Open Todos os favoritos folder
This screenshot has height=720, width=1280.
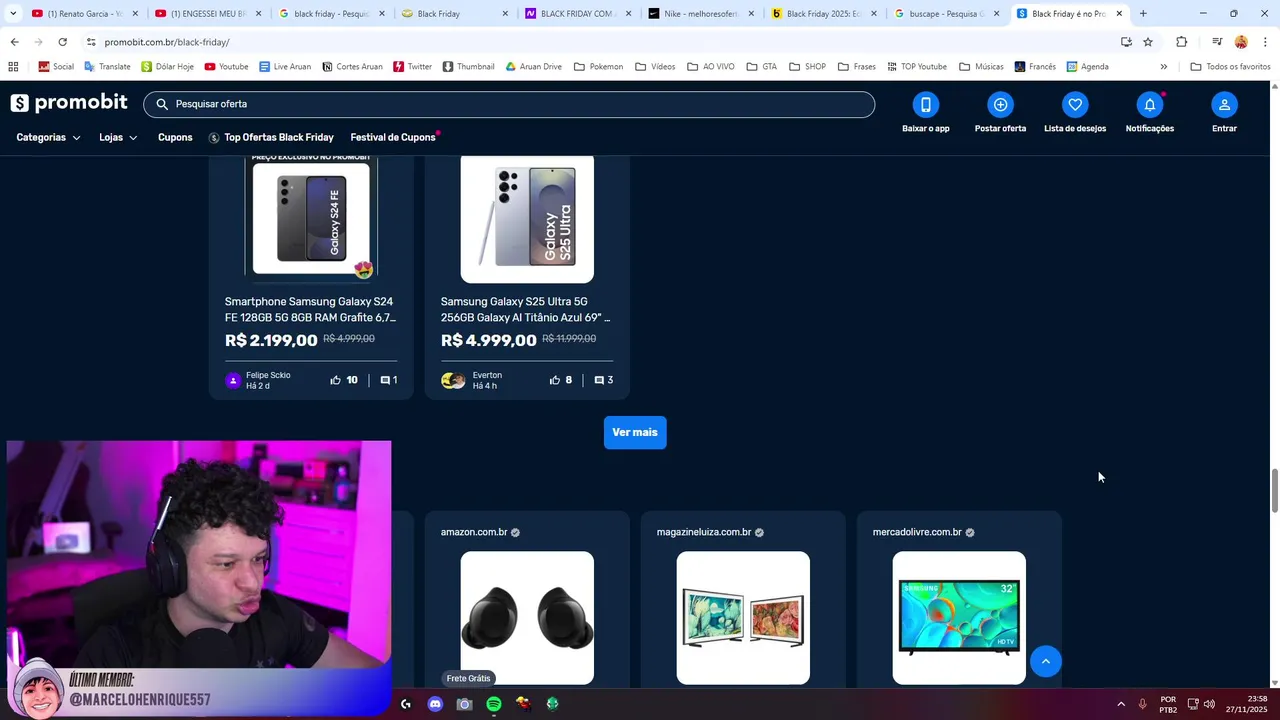(1230, 67)
